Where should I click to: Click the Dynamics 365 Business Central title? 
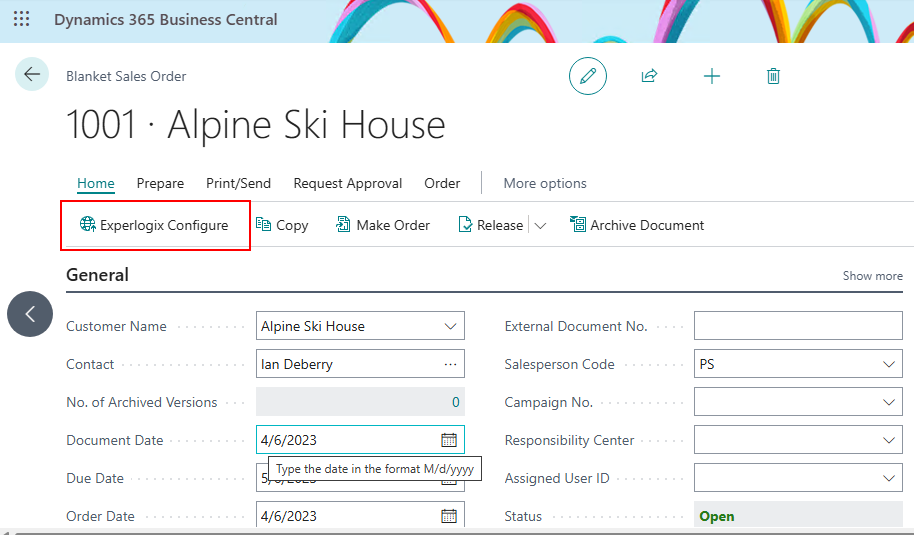click(x=166, y=19)
